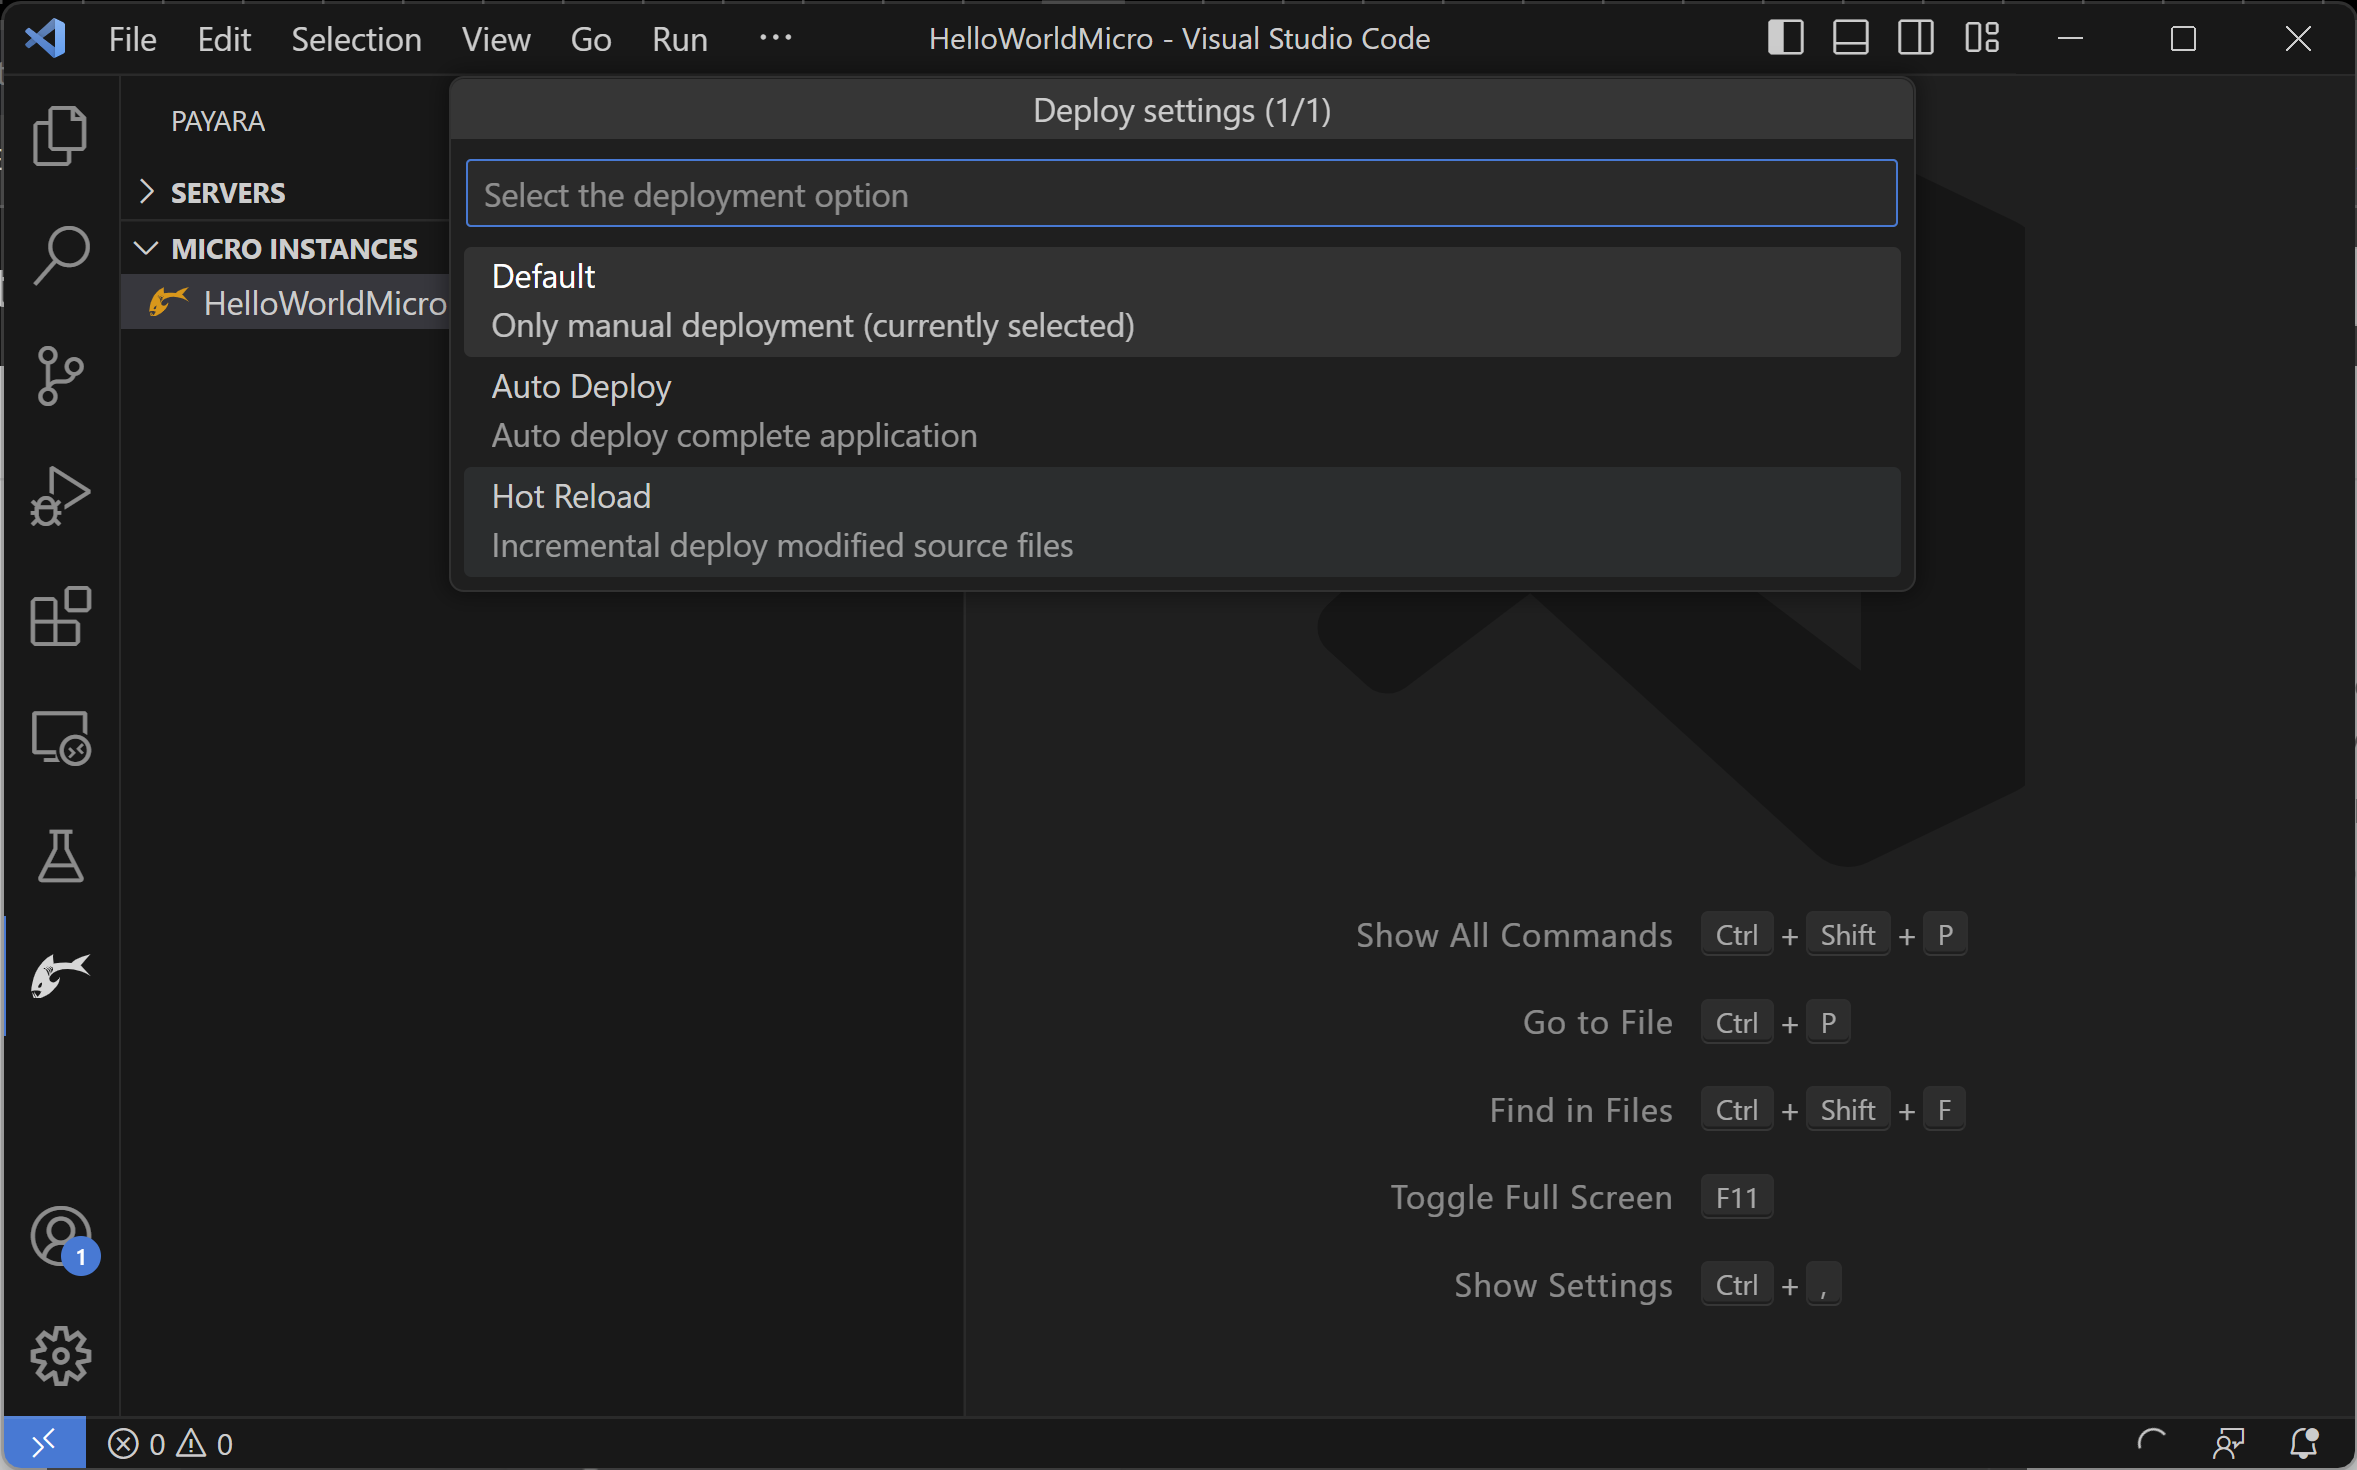This screenshot has height=1470, width=2357.
Task: Collapse the MICRO INSTANCES section
Action: pyautogui.click(x=147, y=246)
